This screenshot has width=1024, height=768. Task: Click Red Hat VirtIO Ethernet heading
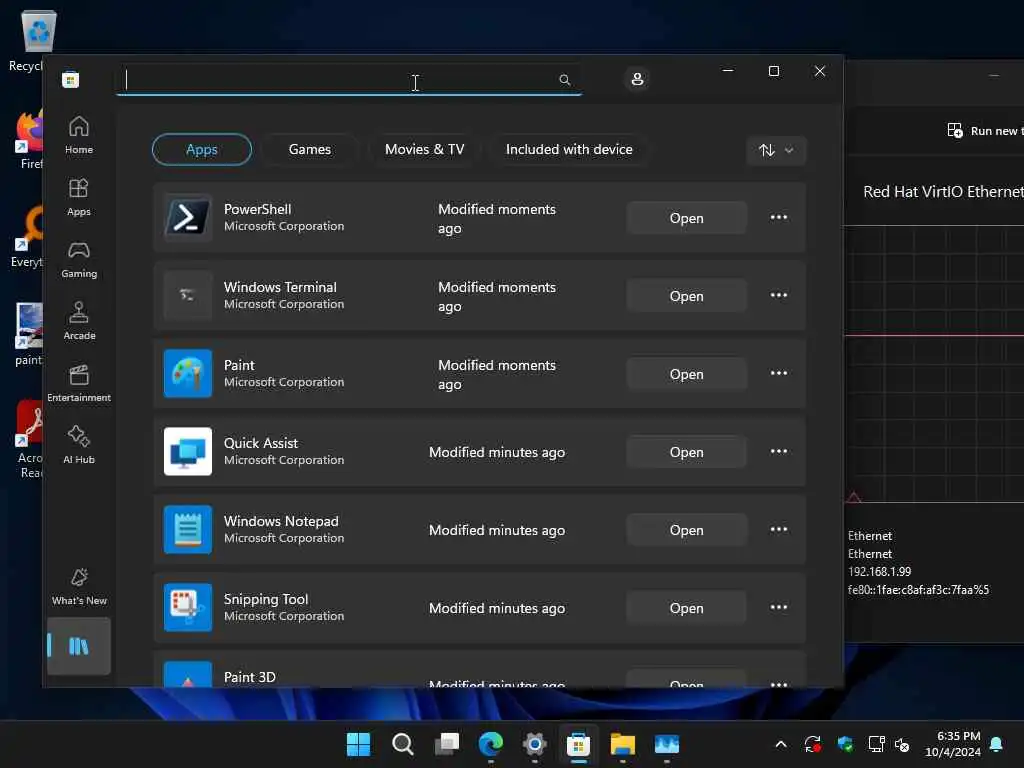click(x=943, y=191)
